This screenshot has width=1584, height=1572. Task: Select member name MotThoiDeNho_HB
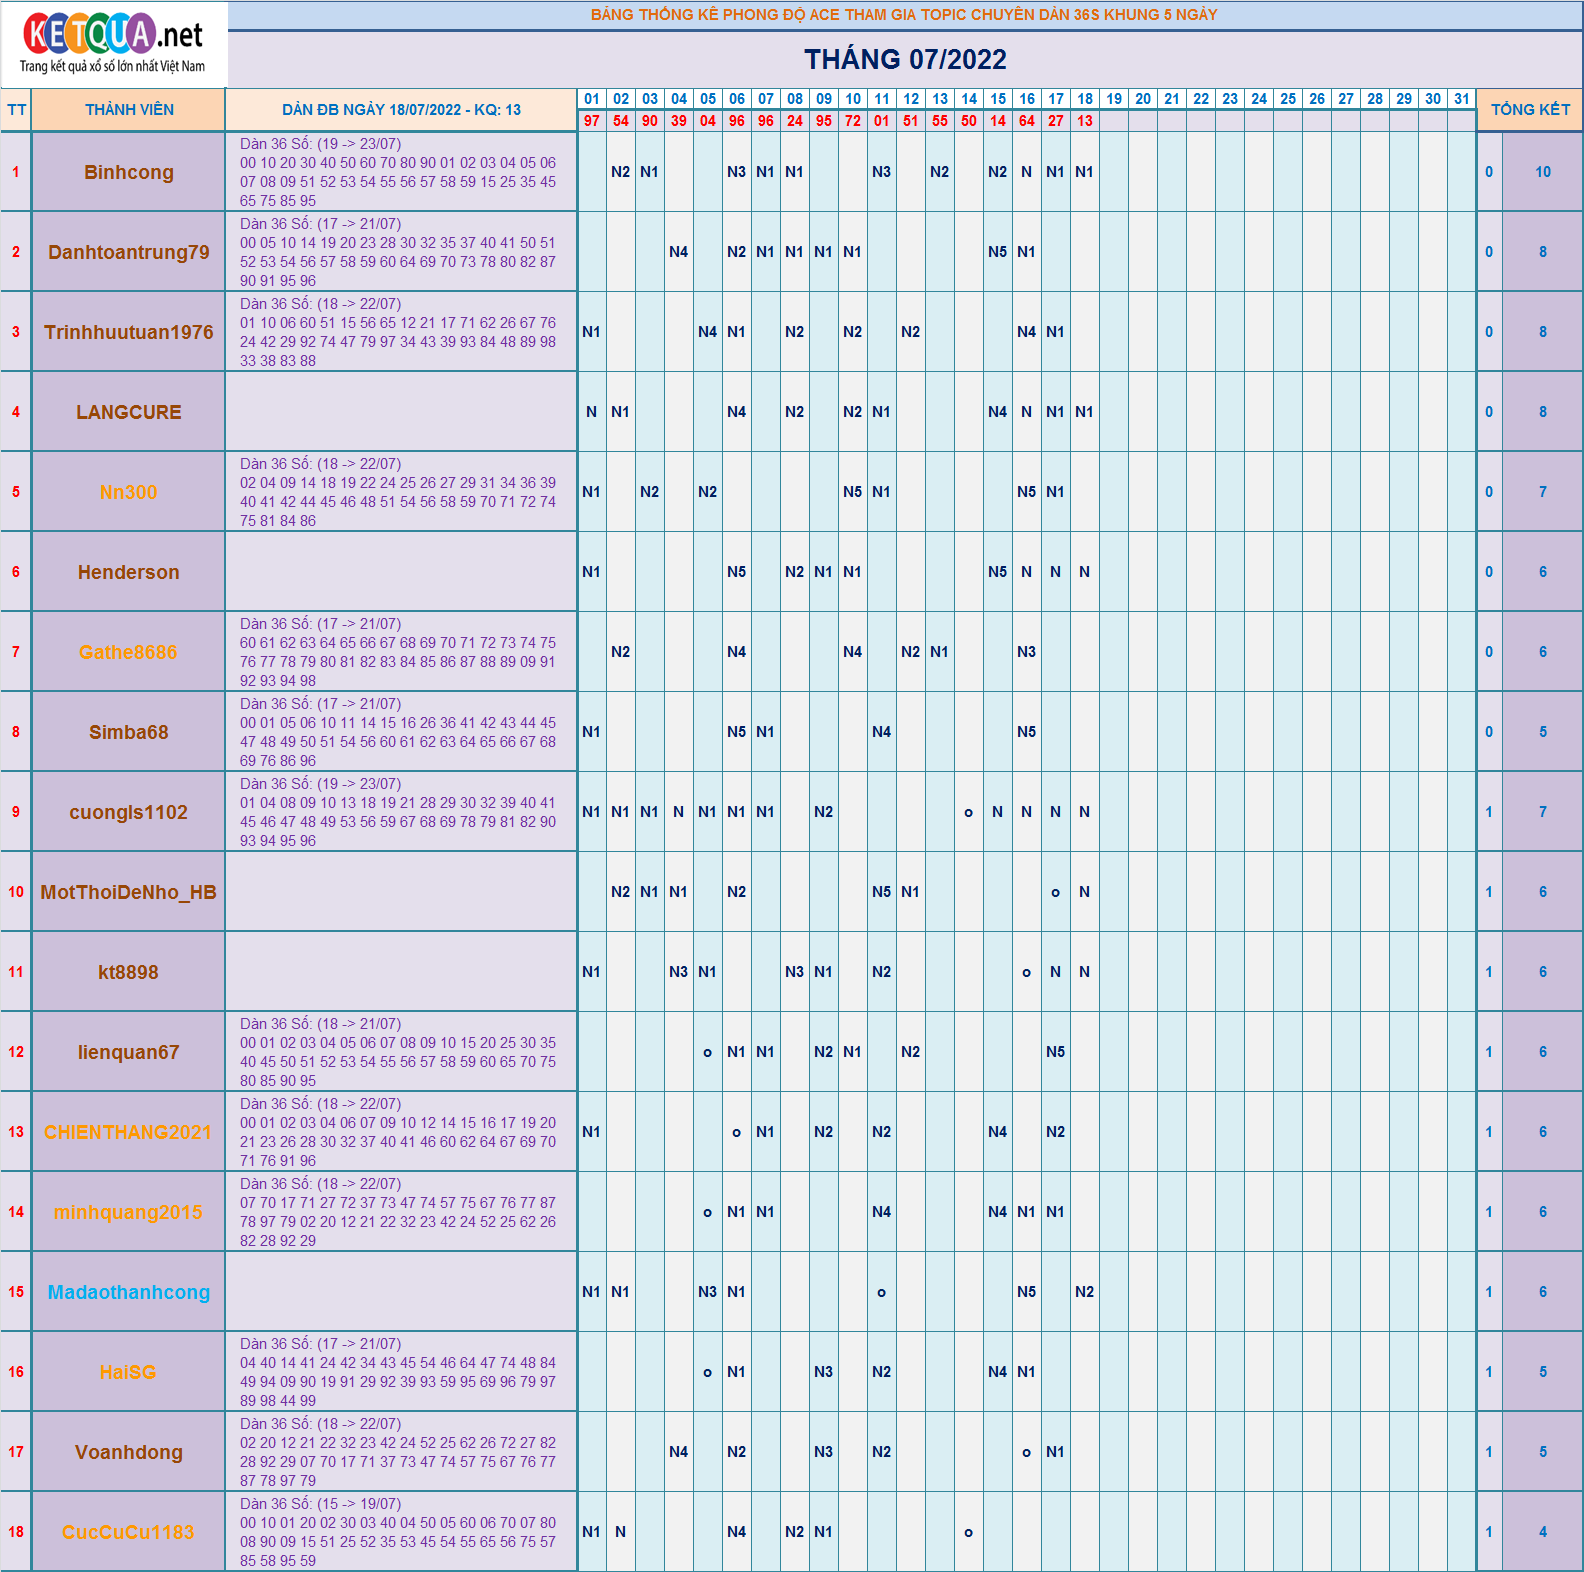coord(129,892)
